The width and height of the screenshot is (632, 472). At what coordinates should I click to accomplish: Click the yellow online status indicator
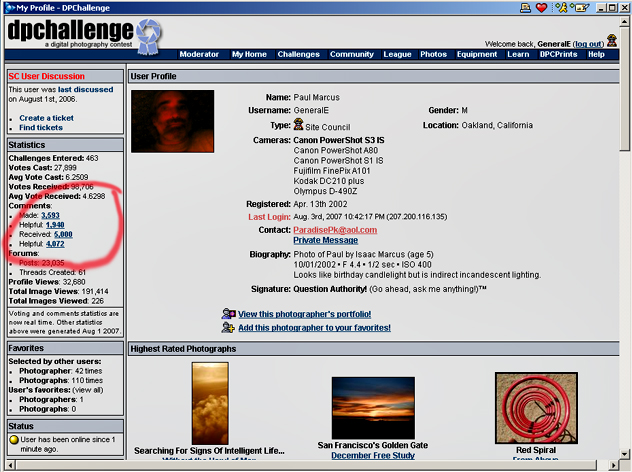pos(14,440)
